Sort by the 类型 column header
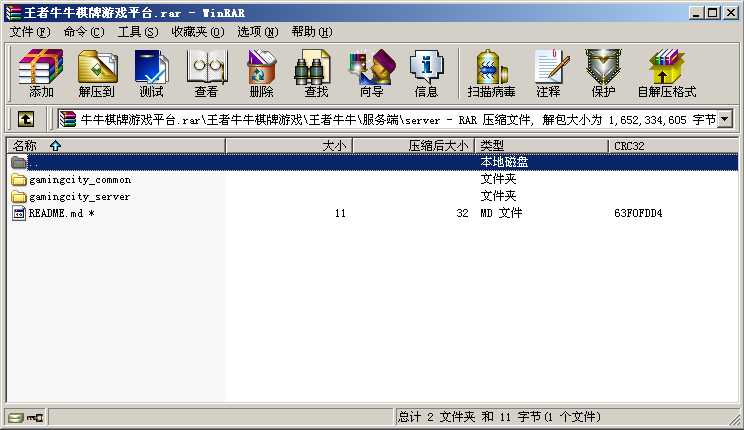Viewport: 744px width, 430px height. tap(541, 146)
